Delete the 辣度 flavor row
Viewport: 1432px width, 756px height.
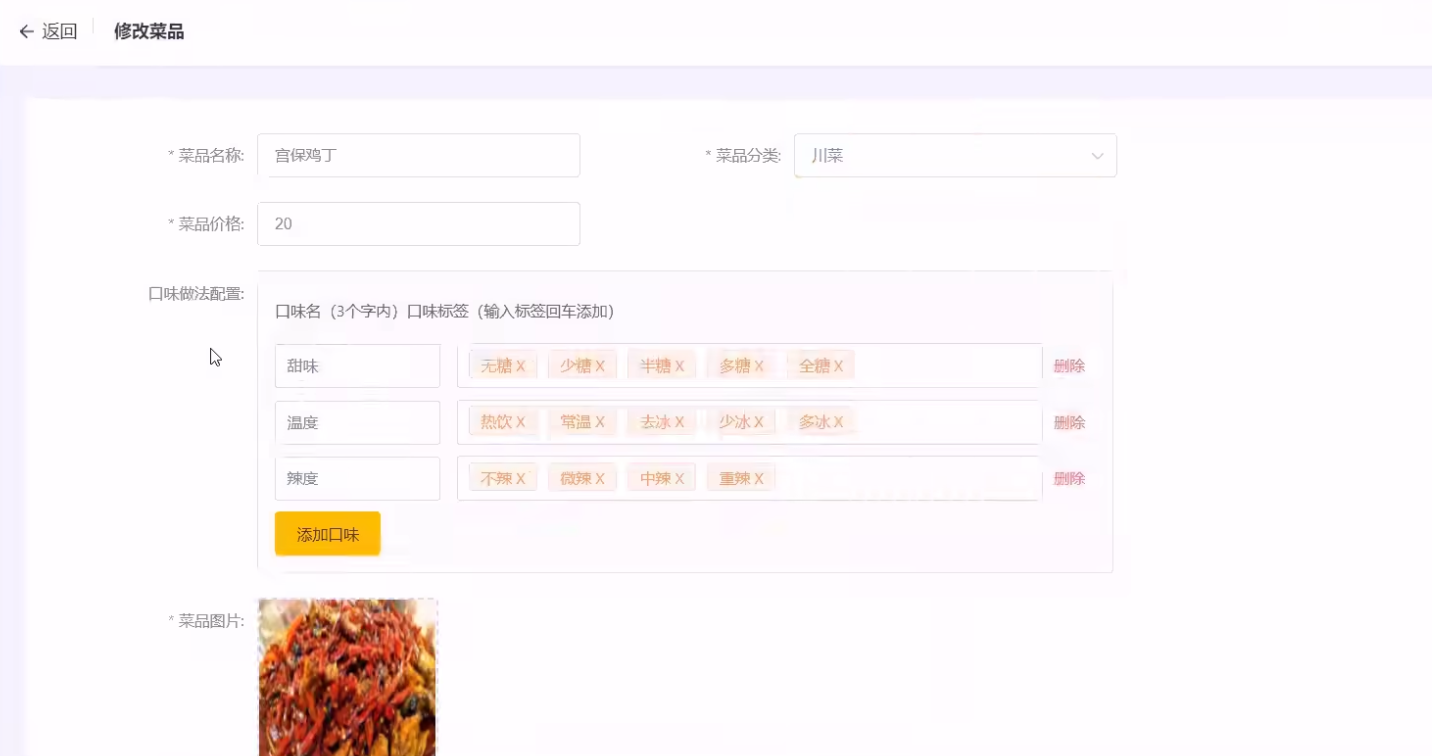click(1069, 479)
